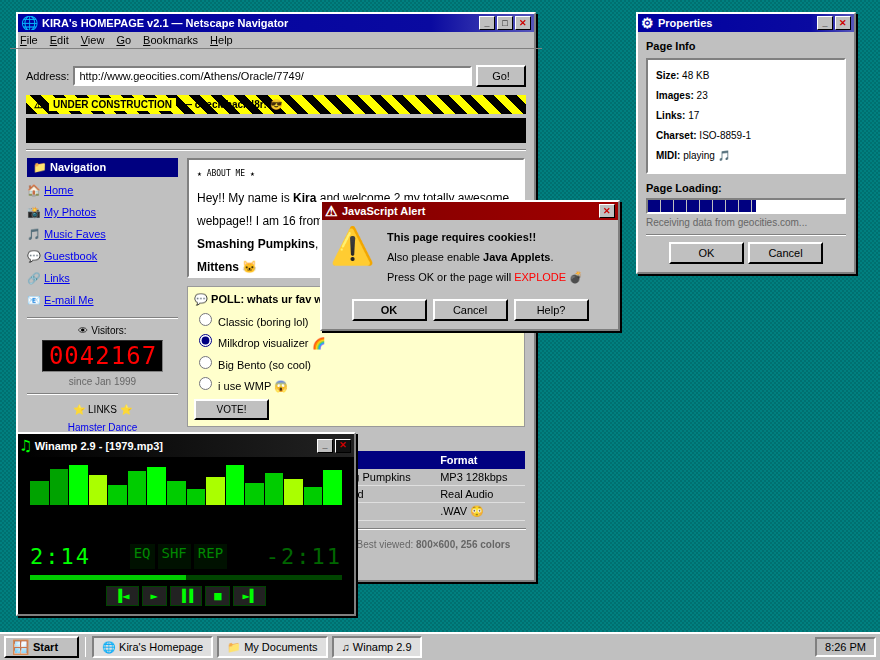Open the Help menu
880x660 pixels.
(221, 40)
